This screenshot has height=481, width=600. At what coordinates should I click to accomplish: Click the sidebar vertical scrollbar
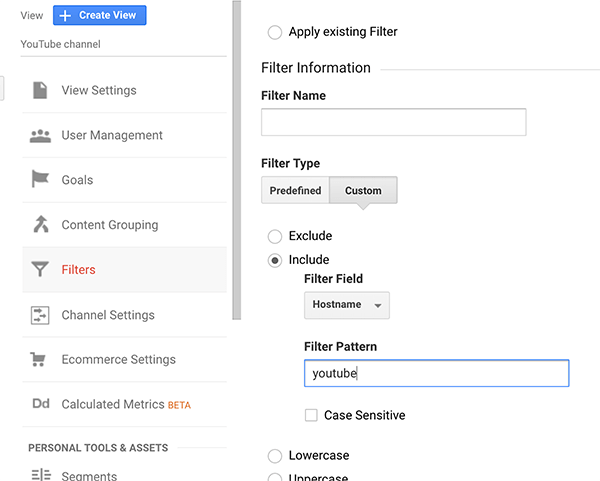click(x=236, y=160)
